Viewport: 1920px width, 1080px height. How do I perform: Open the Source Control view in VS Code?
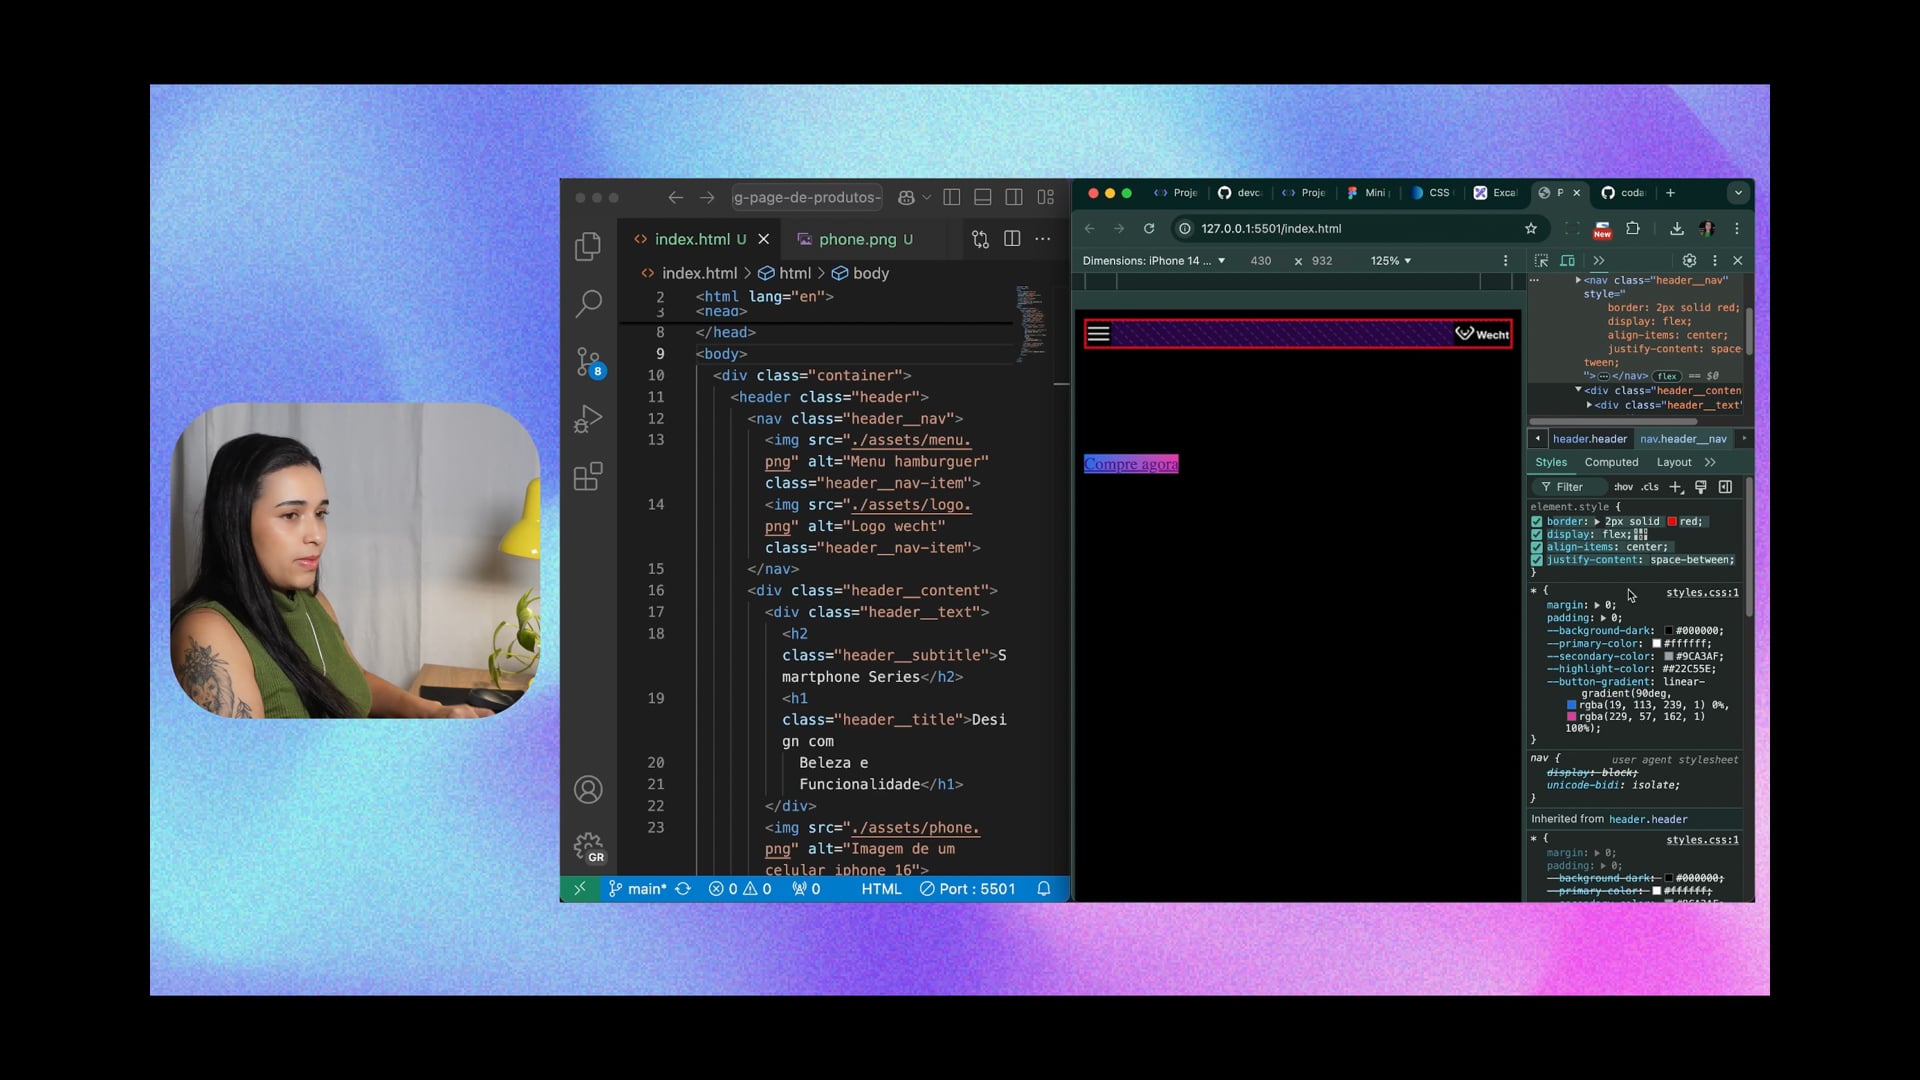pyautogui.click(x=588, y=361)
